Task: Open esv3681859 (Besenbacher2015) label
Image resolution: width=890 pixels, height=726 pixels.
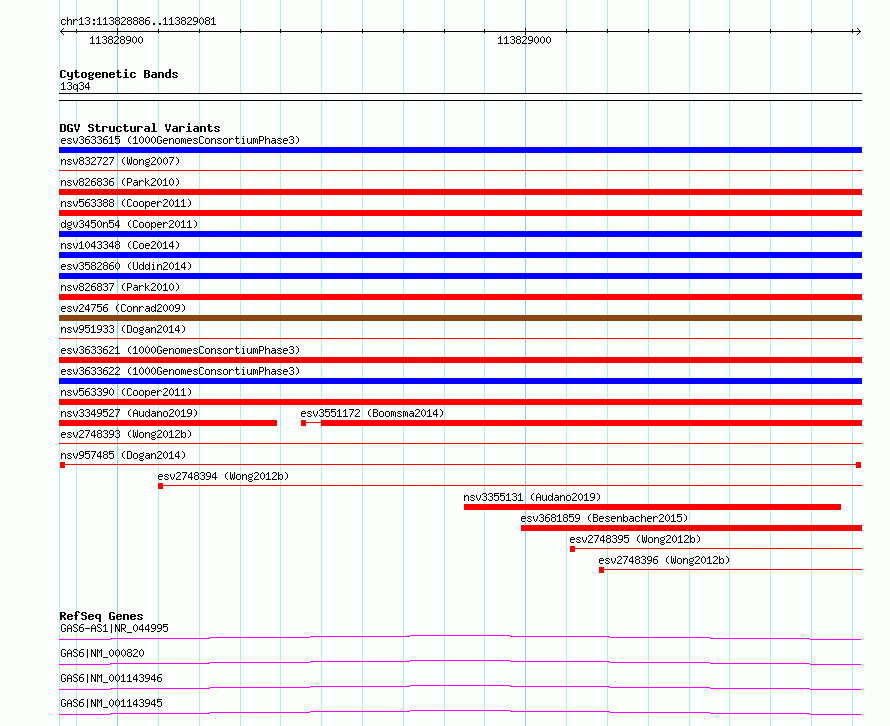Action: click(x=604, y=518)
